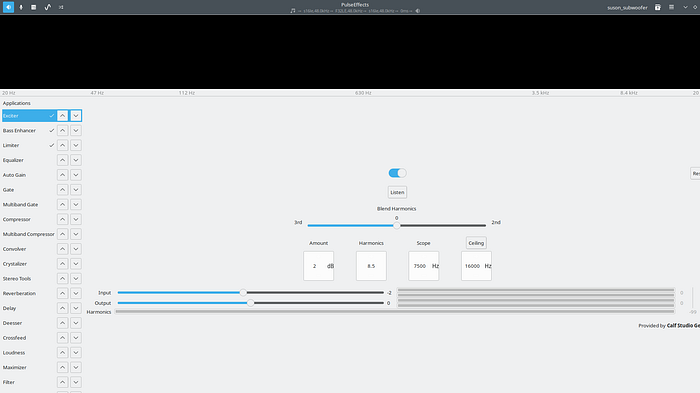Move Exciter up in plugin order
700x393 pixels.
click(x=62, y=116)
